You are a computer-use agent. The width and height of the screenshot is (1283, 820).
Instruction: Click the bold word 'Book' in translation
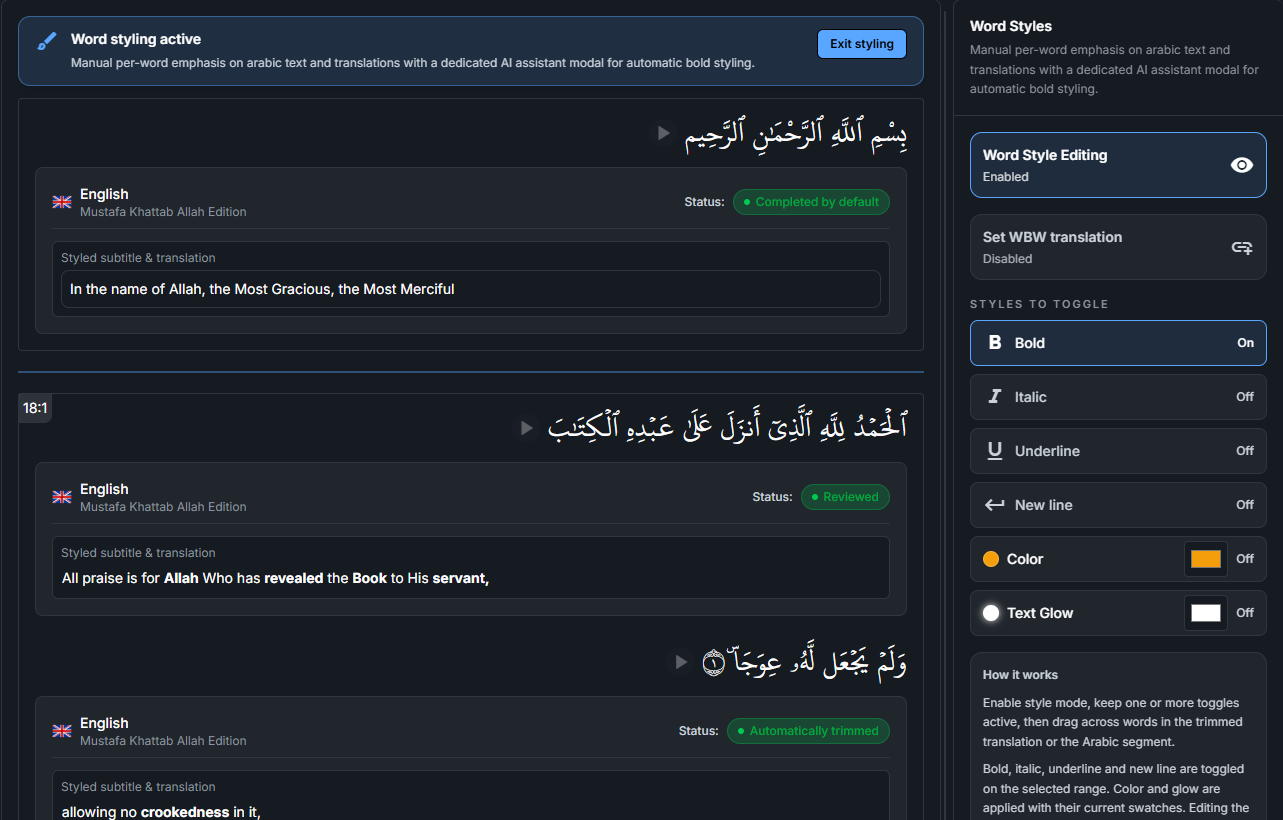point(369,578)
